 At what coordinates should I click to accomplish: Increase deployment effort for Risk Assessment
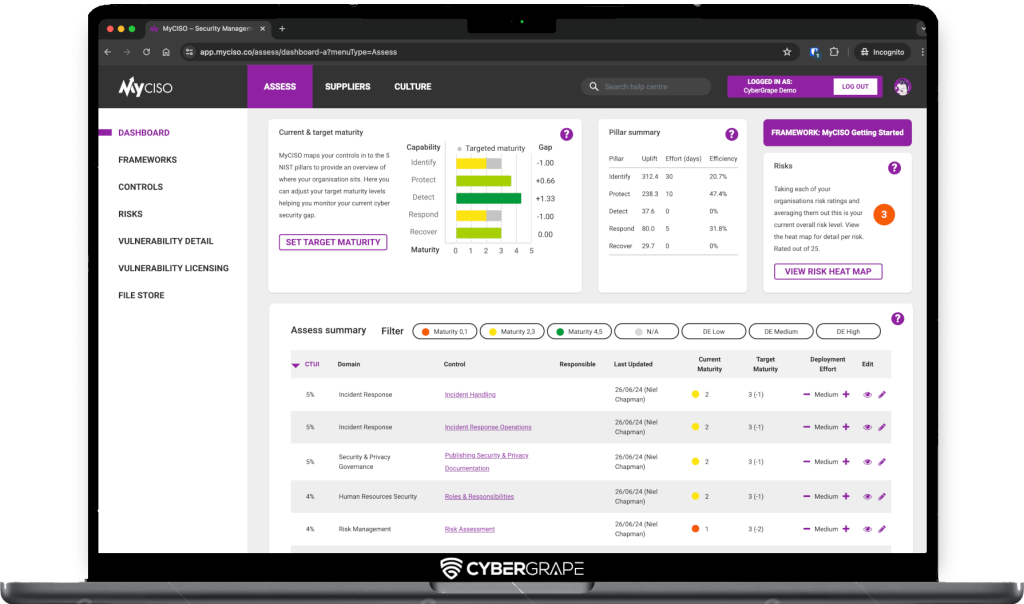(846, 529)
